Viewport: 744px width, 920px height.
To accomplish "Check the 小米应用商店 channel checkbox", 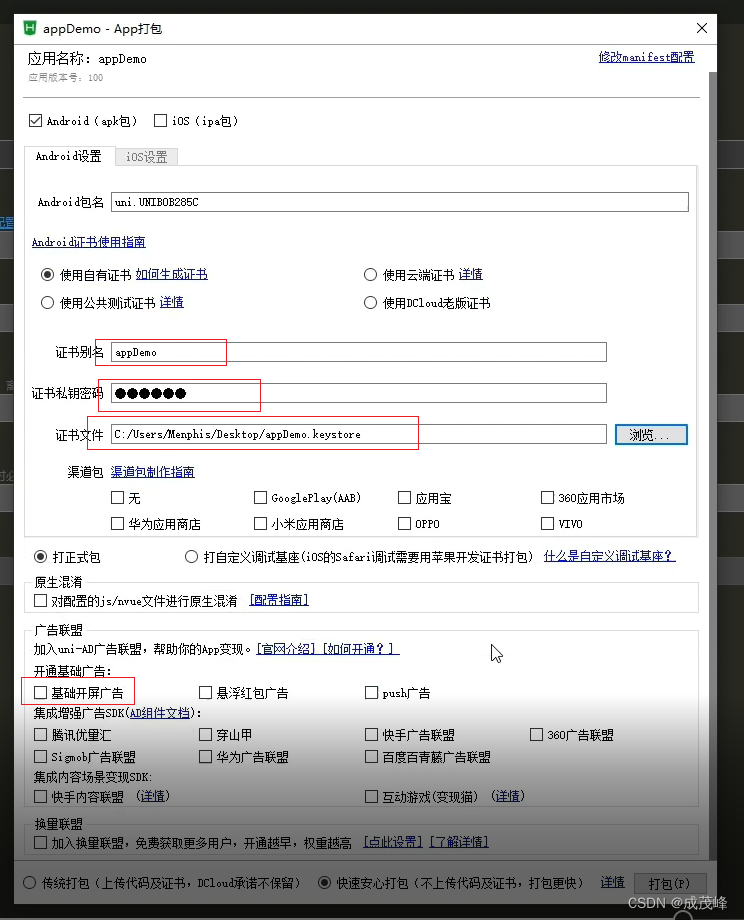I will (x=261, y=523).
